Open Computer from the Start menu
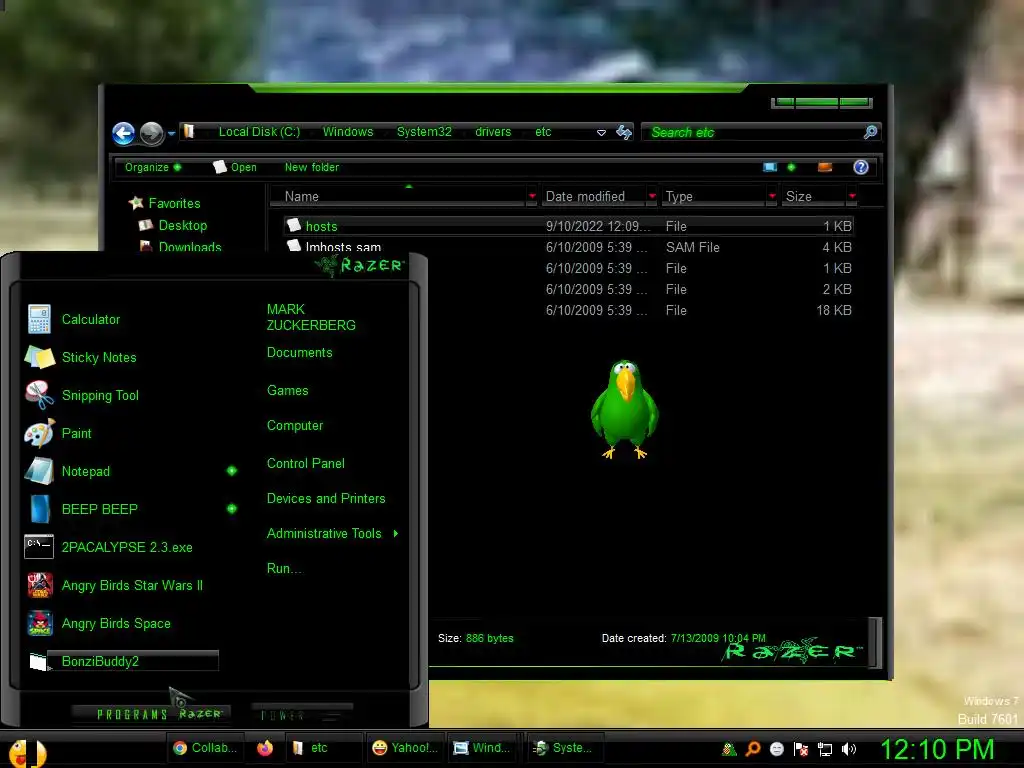The width and height of the screenshot is (1024, 768). pos(295,425)
